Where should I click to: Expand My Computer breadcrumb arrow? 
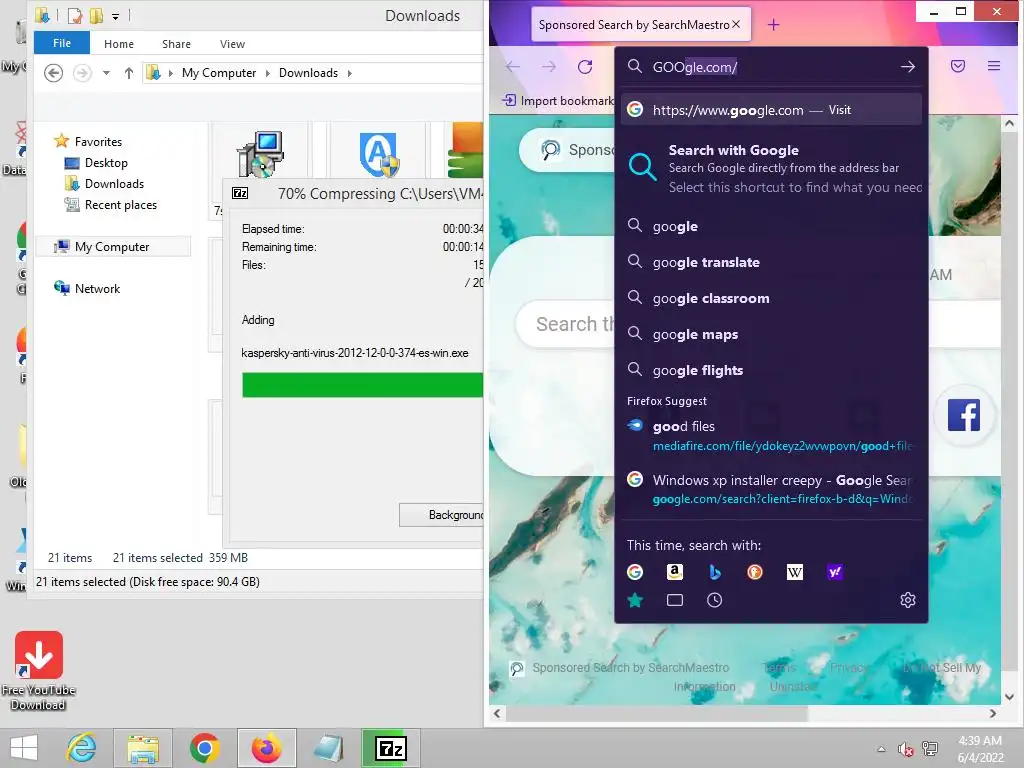[x=267, y=73]
